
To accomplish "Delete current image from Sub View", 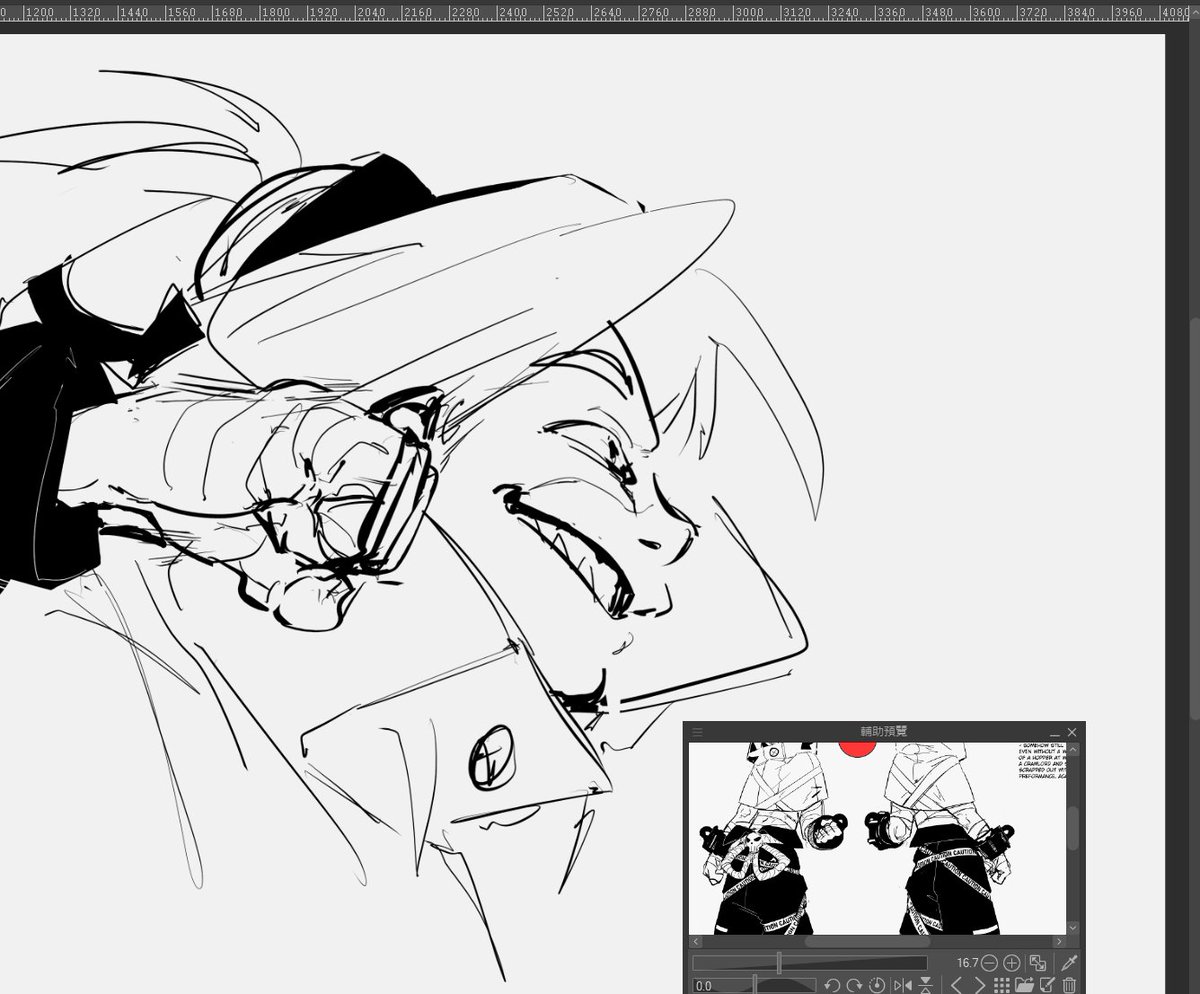I will pos(1070,985).
